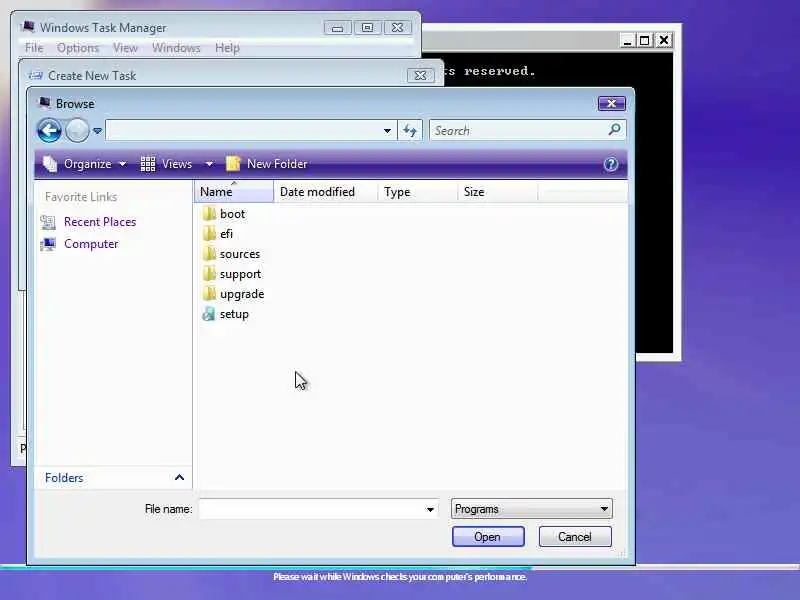Open Help via question mark icon
The width and height of the screenshot is (800, 600).
[611, 164]
